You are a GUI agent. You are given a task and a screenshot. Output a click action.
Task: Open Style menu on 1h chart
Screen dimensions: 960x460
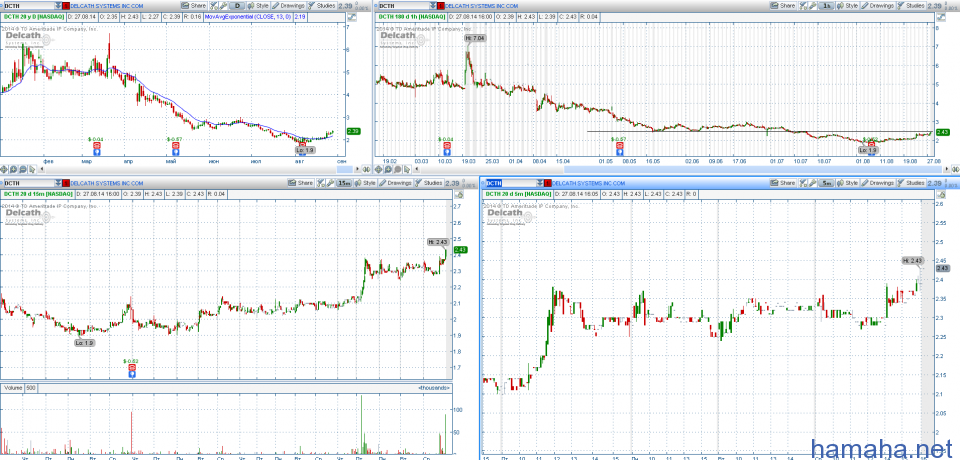tap(847, 6)
